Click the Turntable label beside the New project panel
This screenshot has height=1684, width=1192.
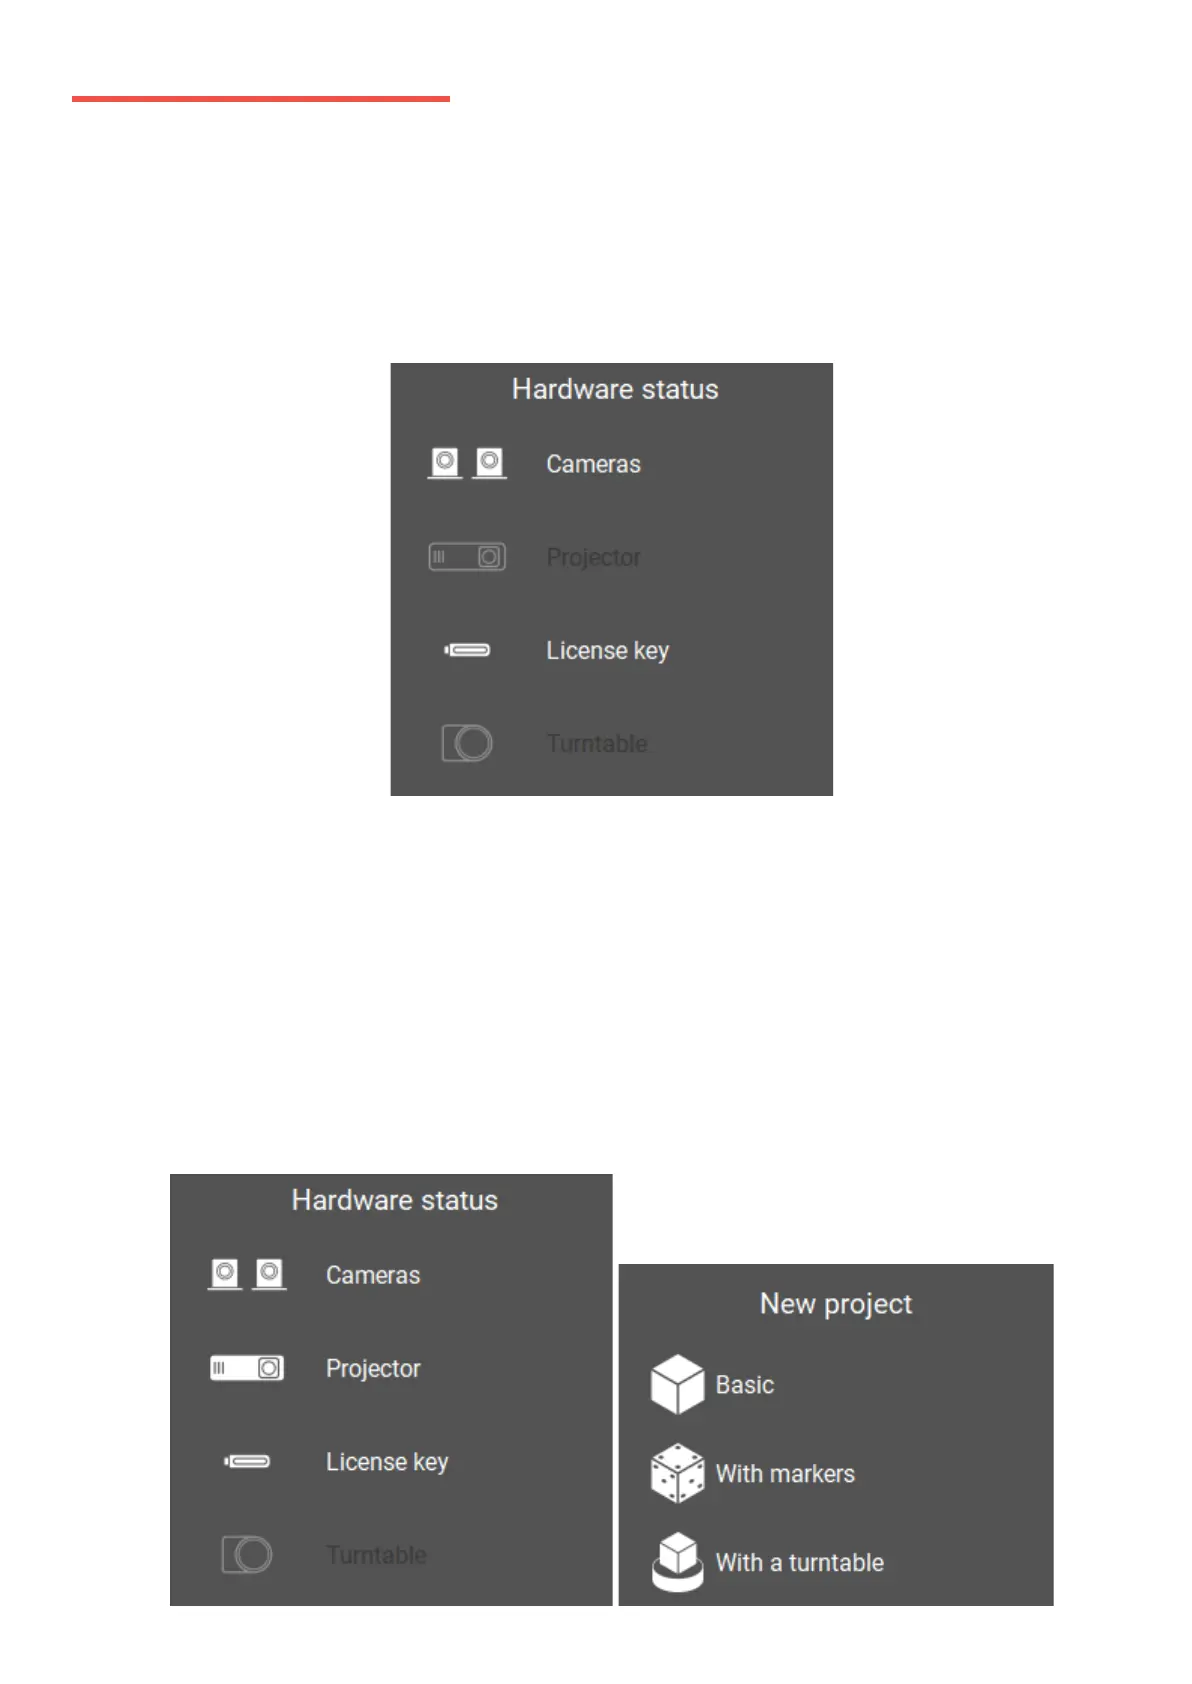376,1555
